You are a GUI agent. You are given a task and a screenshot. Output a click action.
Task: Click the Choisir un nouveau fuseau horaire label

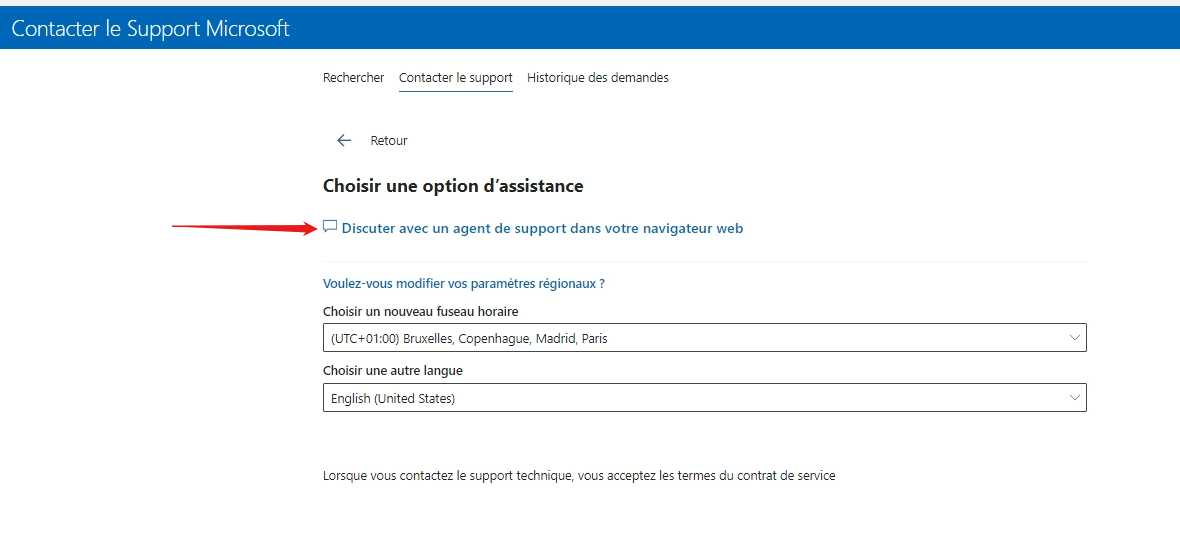(x=421, y=311)
